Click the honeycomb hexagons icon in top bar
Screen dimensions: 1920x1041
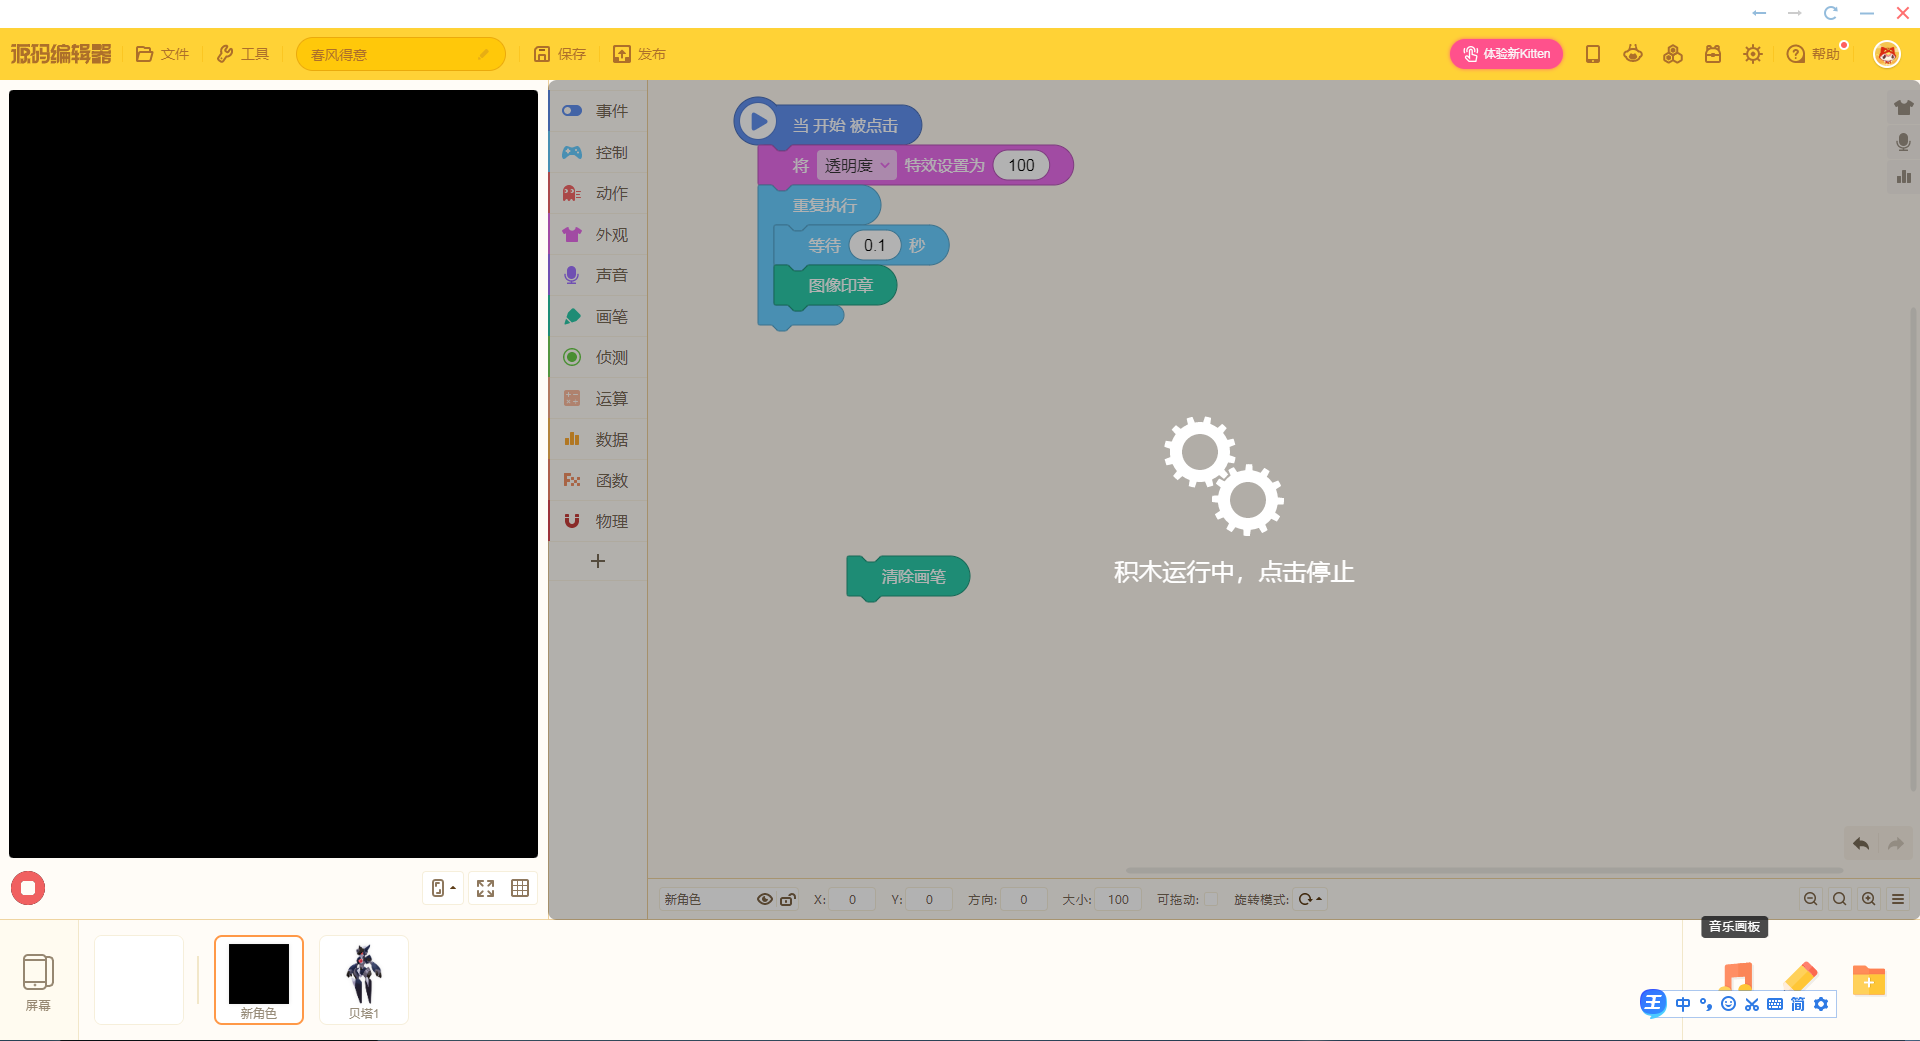(x=1673, y=54)
